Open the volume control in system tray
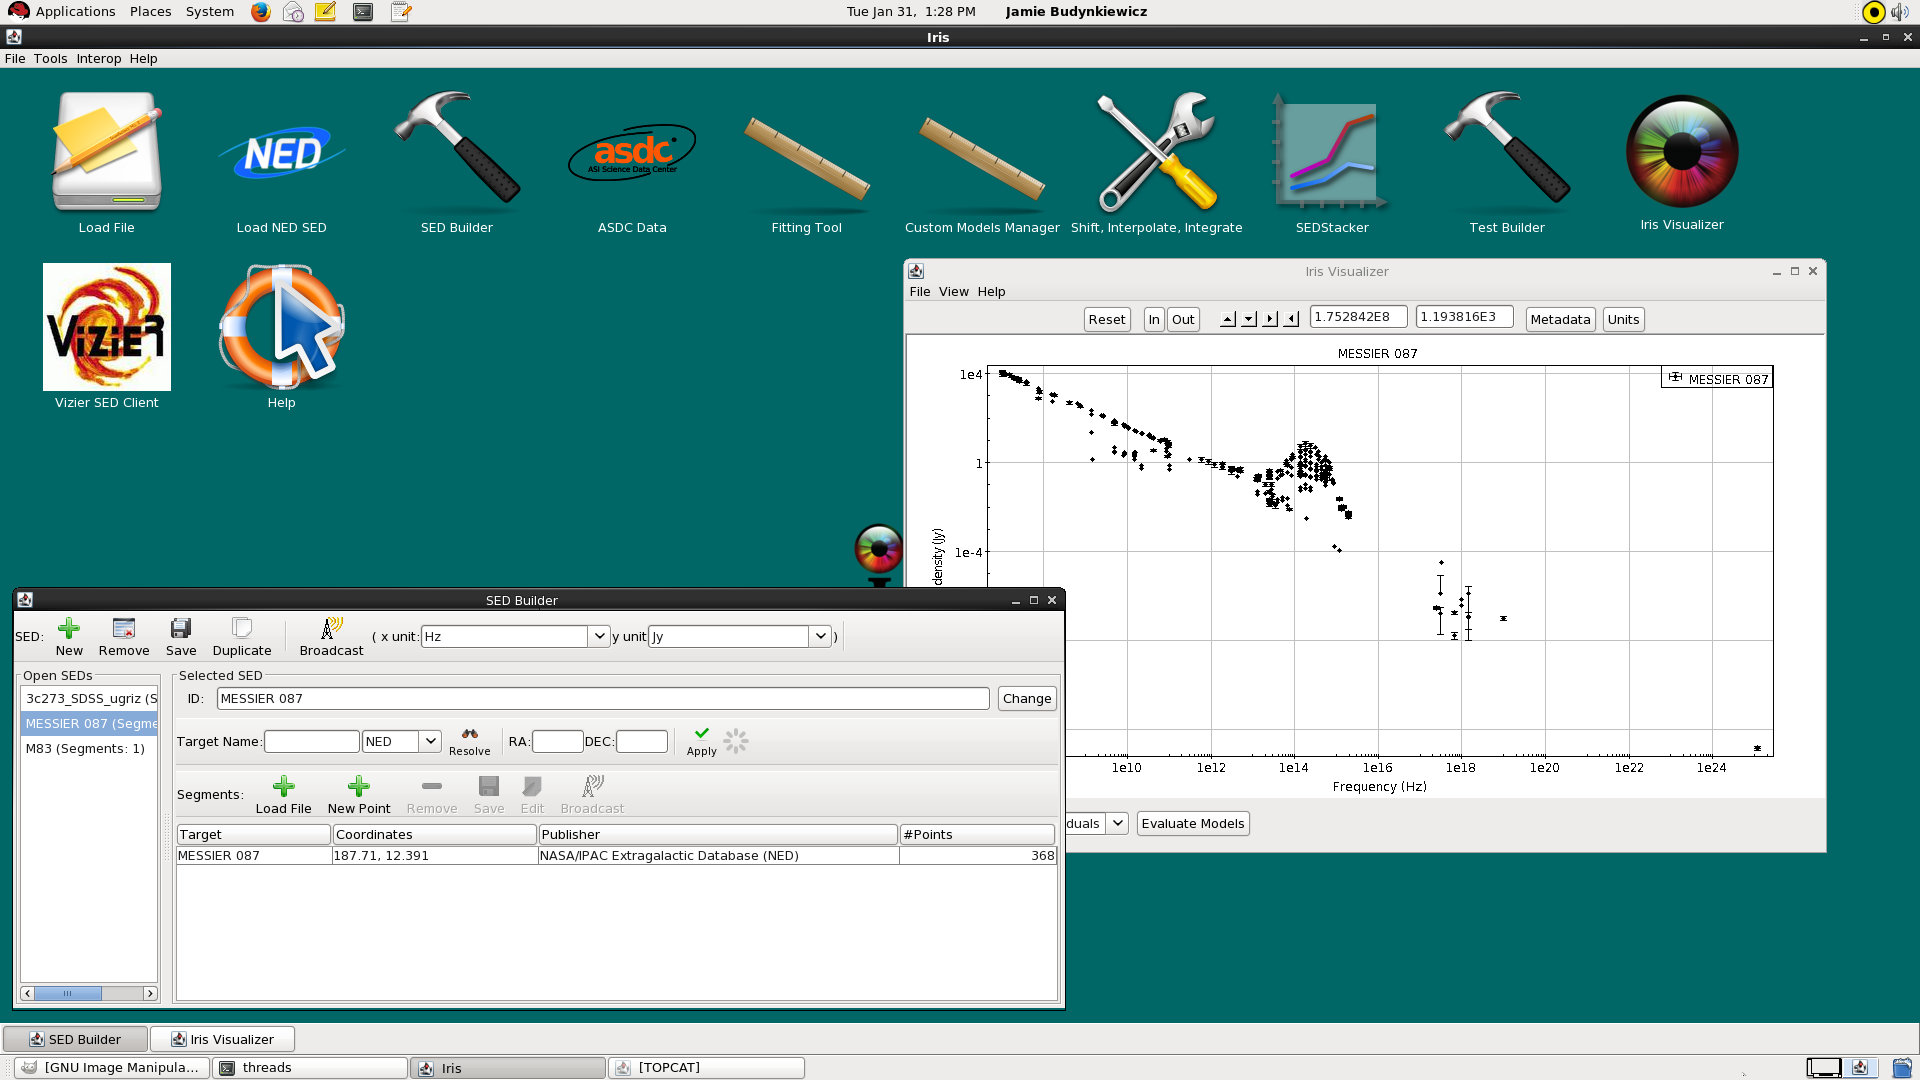This screenshot has height=1080, width=1920. click(1899, 12)
